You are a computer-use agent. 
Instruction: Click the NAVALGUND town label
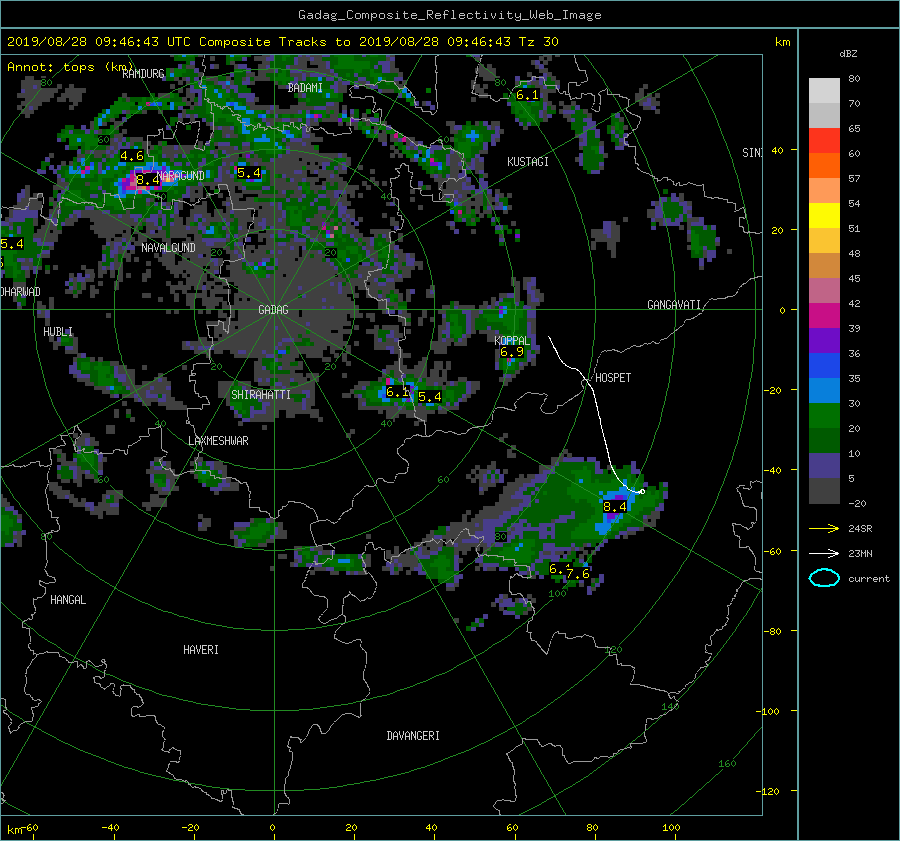click(168, 248)
